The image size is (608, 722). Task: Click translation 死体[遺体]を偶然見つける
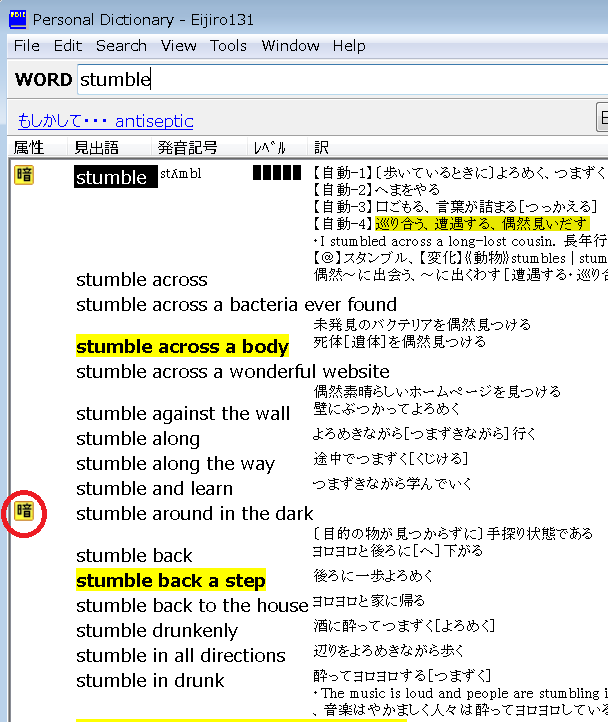(400, 342)
